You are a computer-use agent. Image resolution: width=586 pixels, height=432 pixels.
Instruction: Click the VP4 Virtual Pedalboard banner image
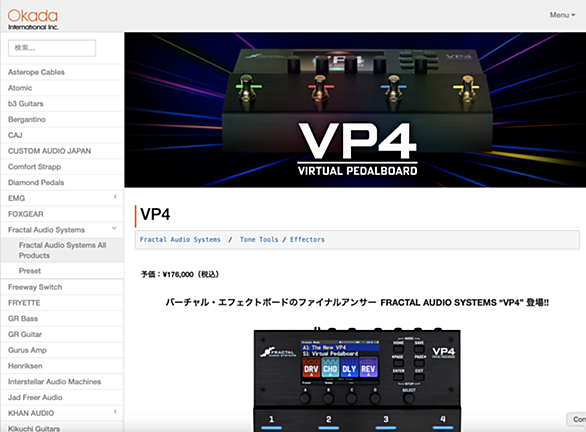(355, 110)
